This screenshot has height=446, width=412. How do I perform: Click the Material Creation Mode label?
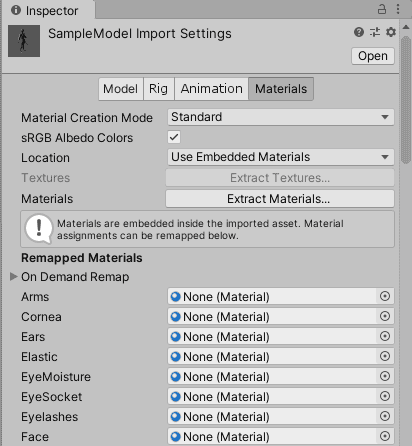pyautogui.click(x=87, y=118)
